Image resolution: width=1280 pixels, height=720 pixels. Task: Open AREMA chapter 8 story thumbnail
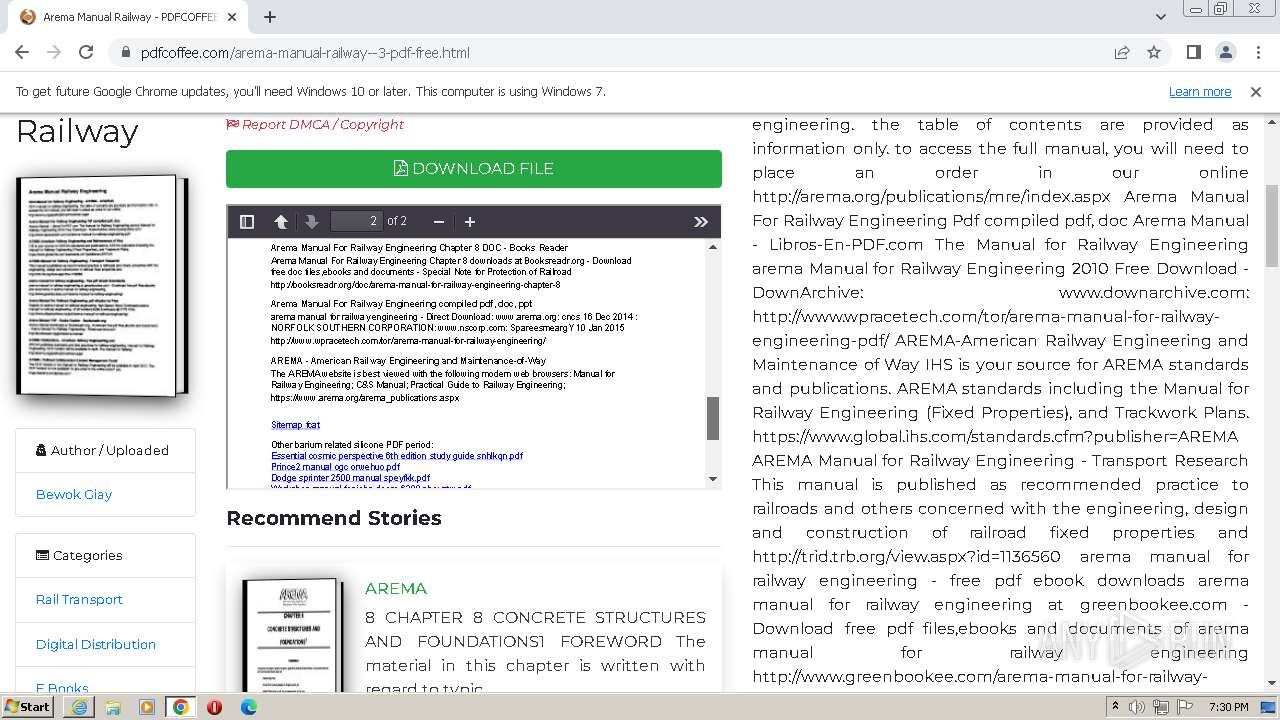(x=293, y=636)
